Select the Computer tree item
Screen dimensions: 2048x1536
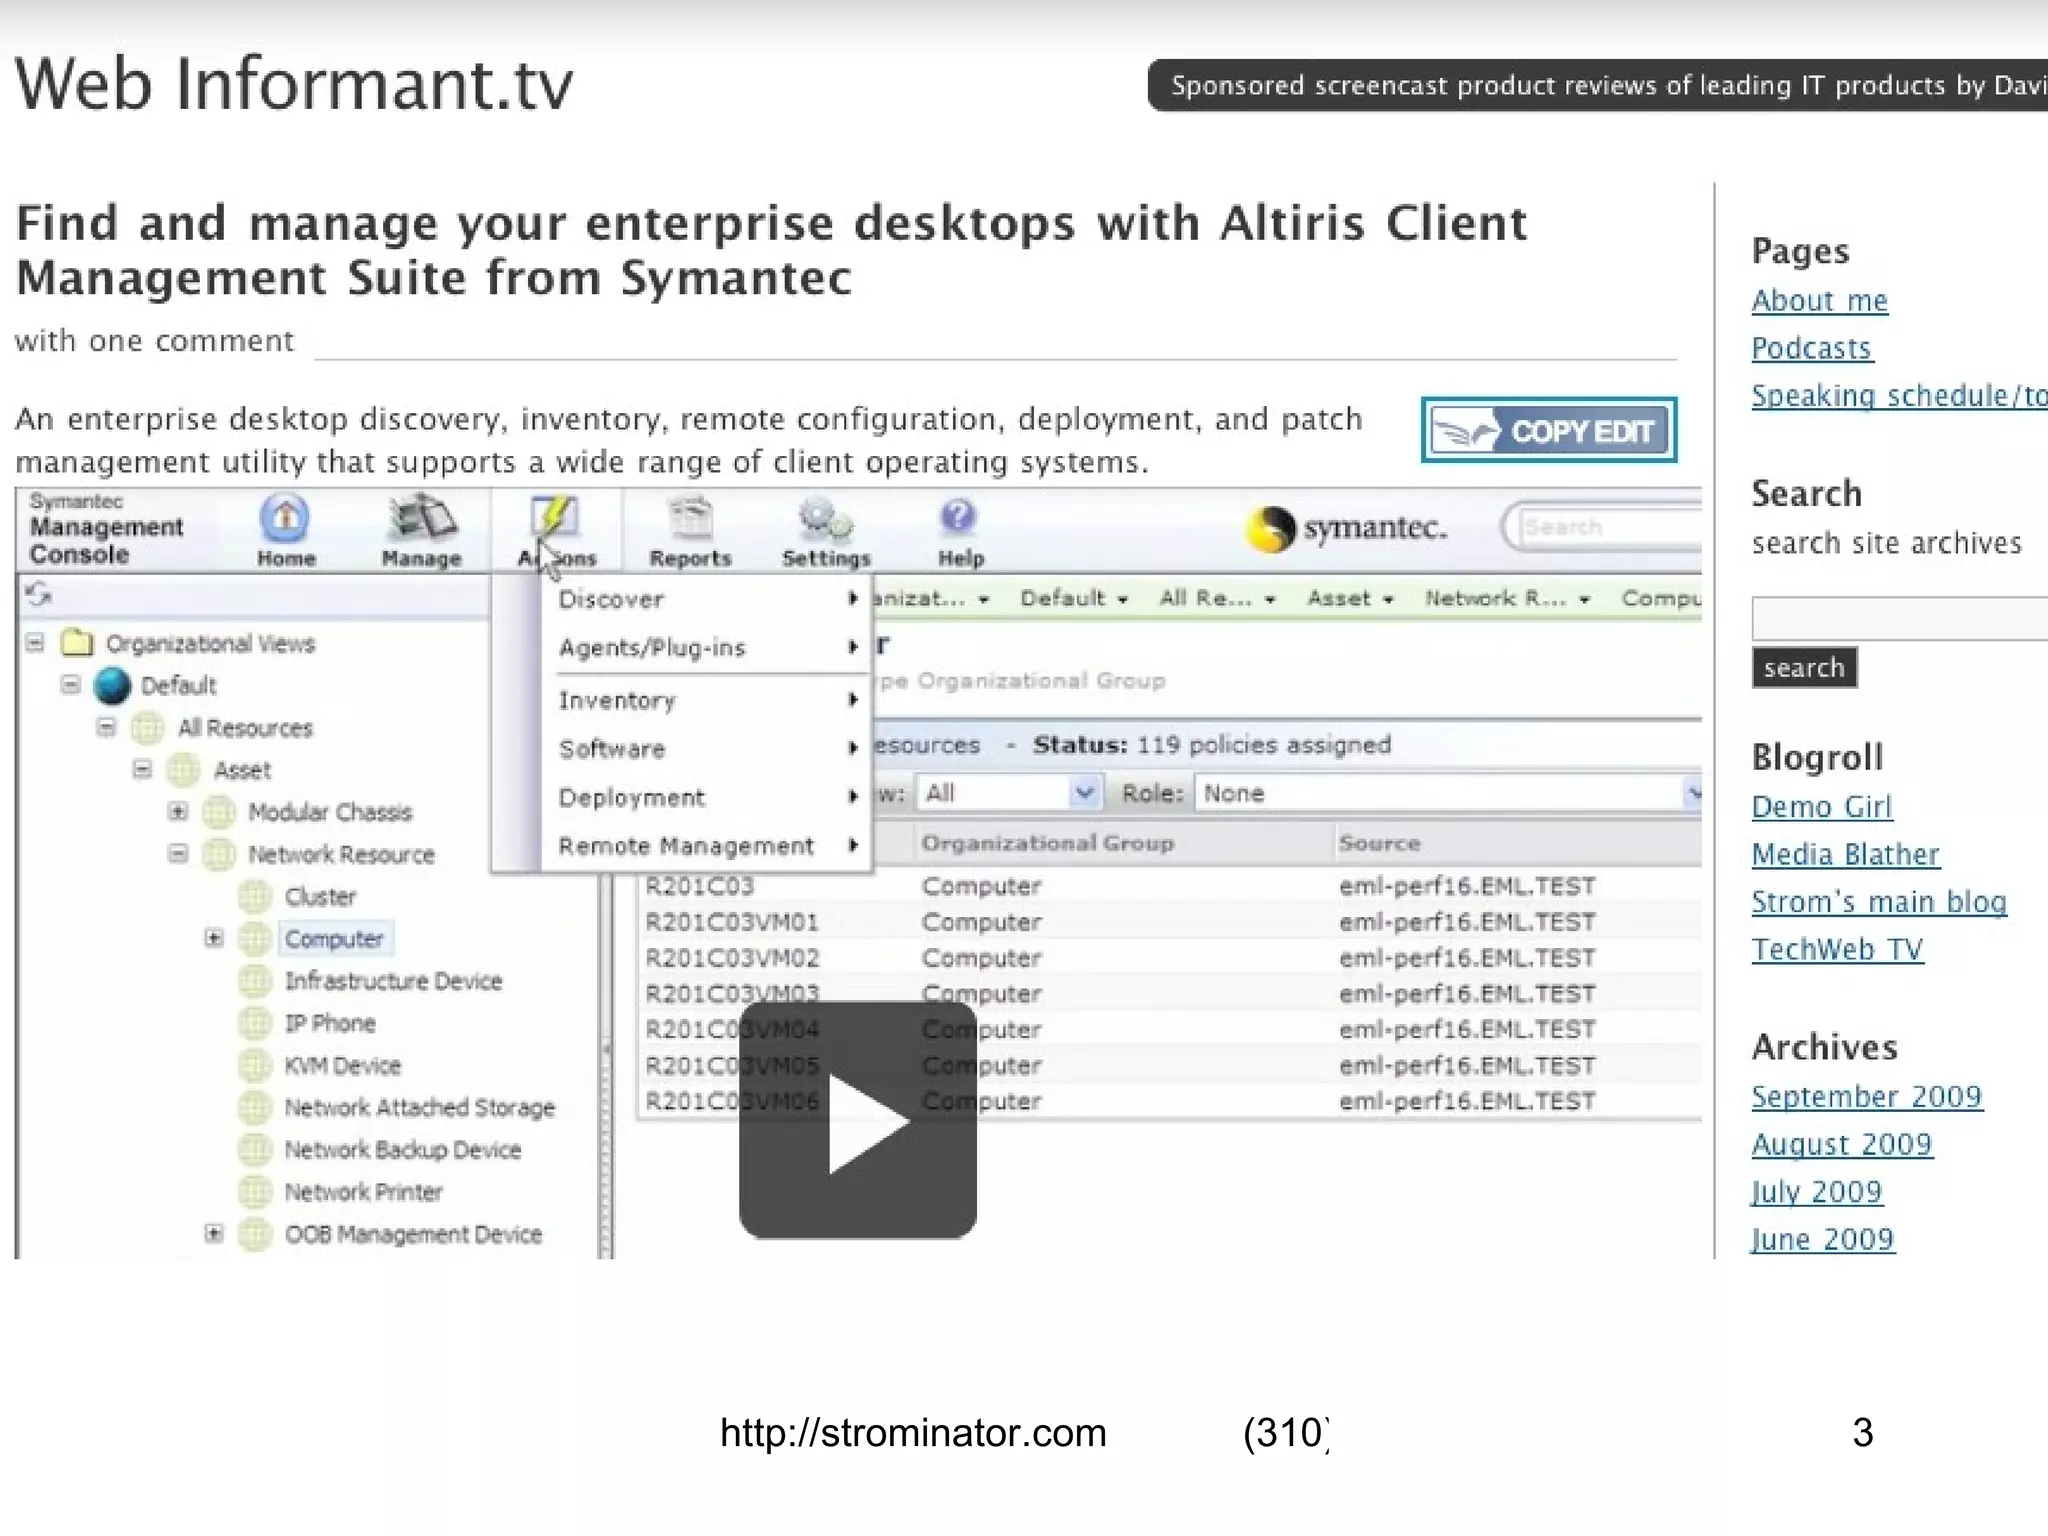tap(334, 939)
